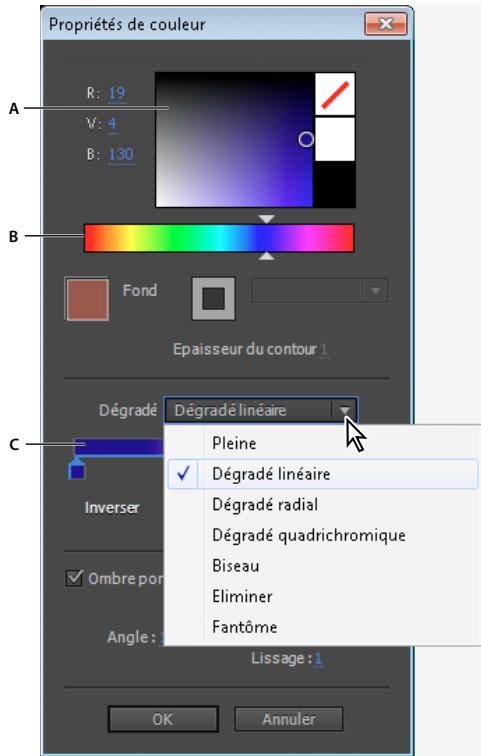Expand the disabled stroke style dropdown
The image size is (481, 756).
375,291
